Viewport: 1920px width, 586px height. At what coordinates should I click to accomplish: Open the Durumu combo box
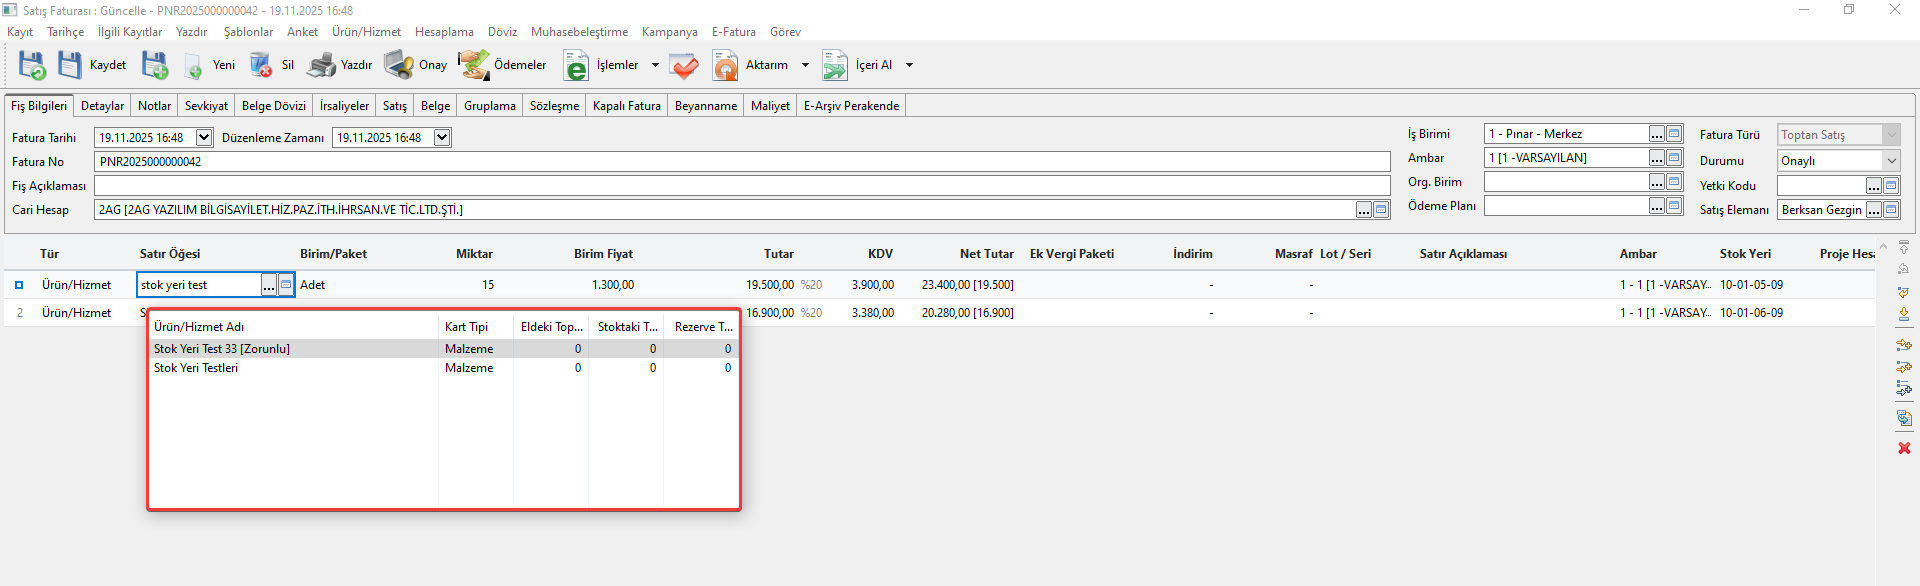click(1891, 161)
